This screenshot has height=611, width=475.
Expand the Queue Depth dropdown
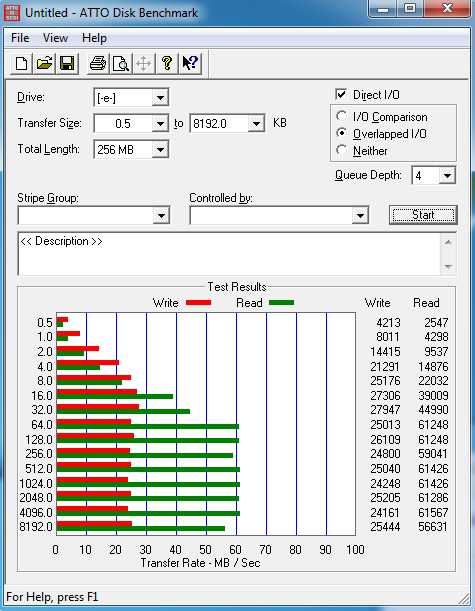(447, 176)
